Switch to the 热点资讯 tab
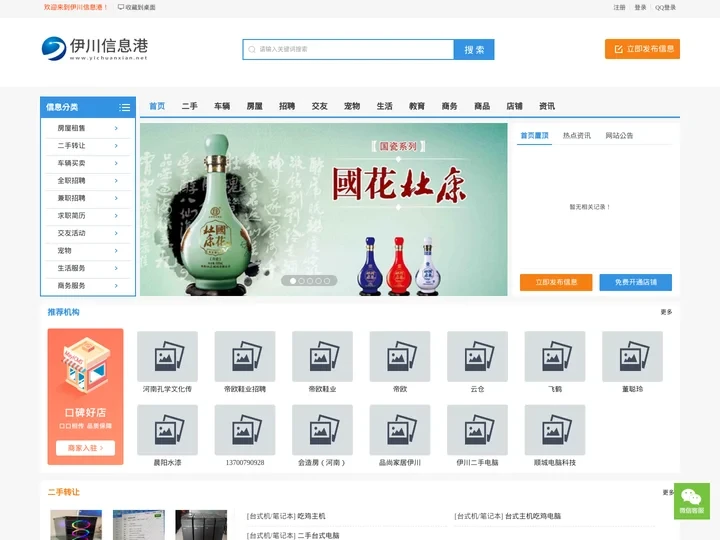Viewport: 720px width, 540px height. (577, 135)
